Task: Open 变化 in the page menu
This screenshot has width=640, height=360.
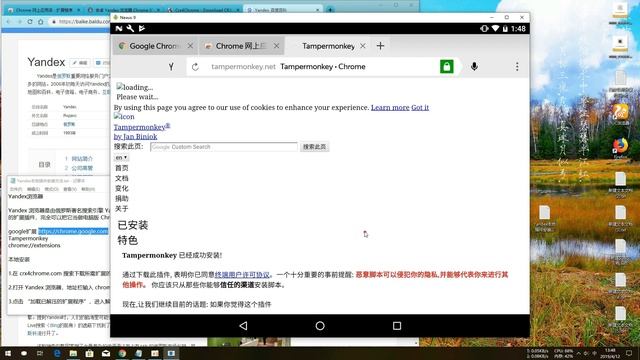Action: coord(122,188)
